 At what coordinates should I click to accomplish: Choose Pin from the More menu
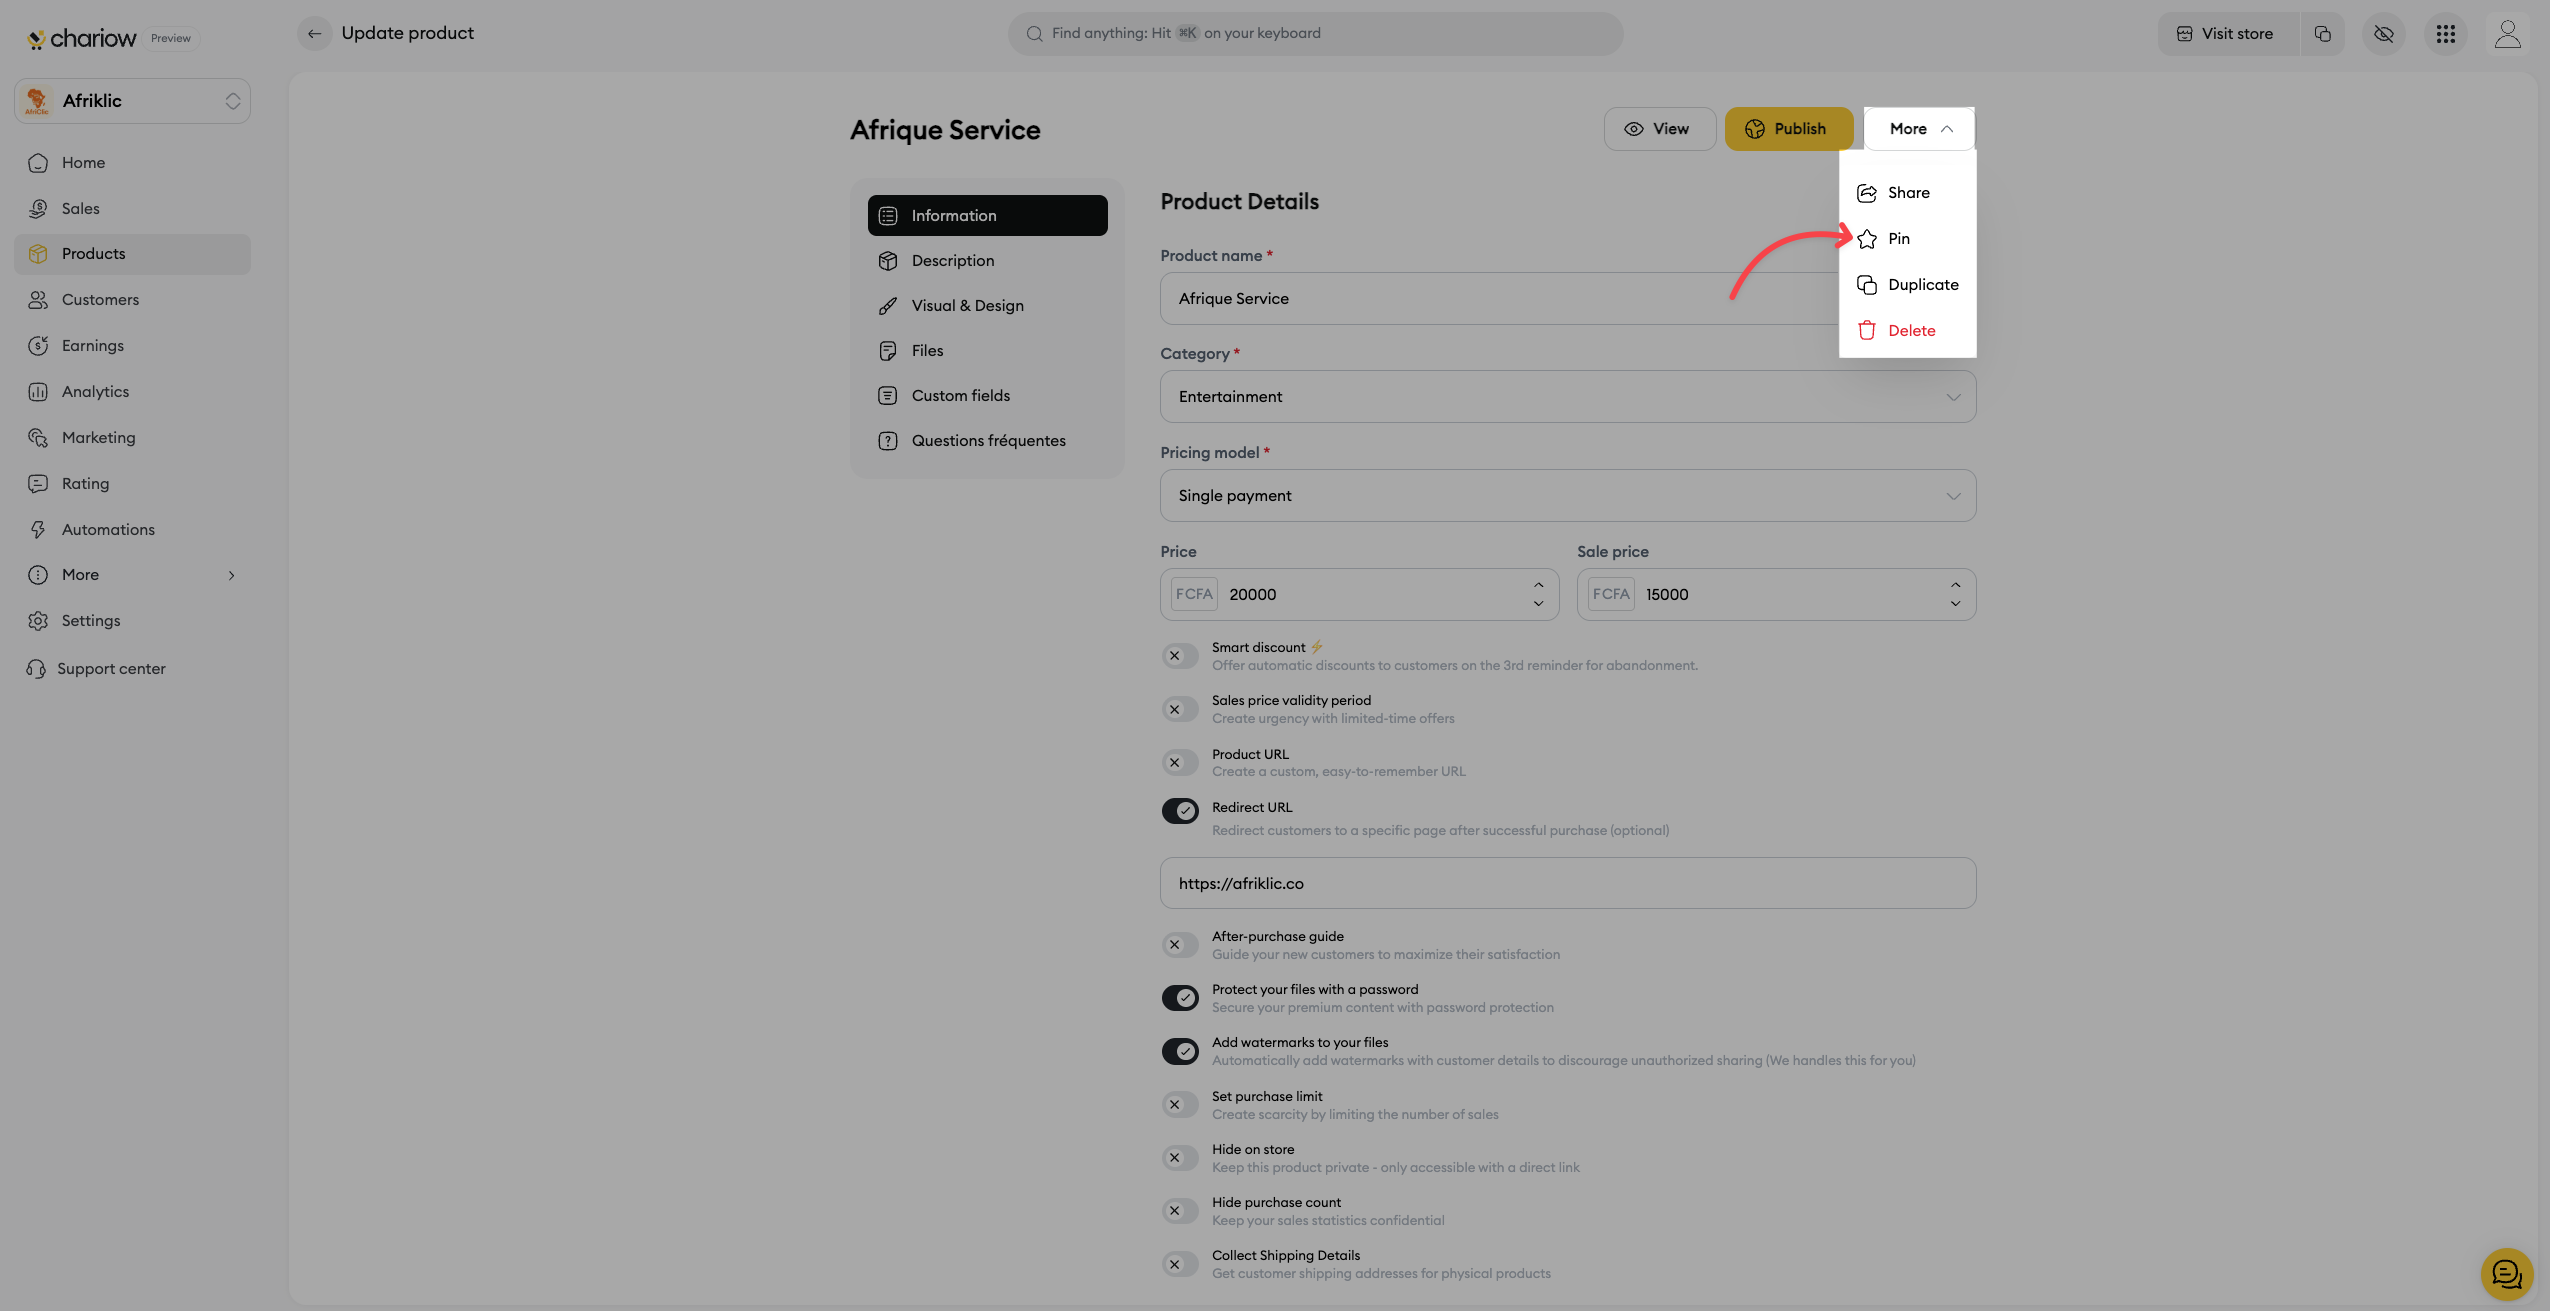click(1898, 239)
